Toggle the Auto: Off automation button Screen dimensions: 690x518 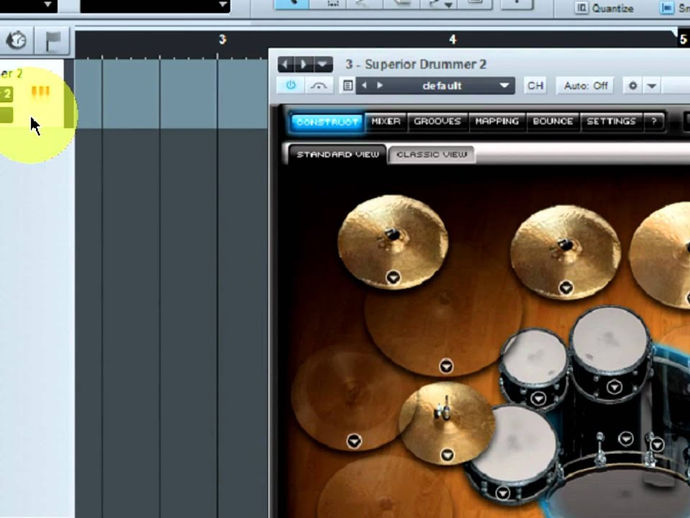585,85
